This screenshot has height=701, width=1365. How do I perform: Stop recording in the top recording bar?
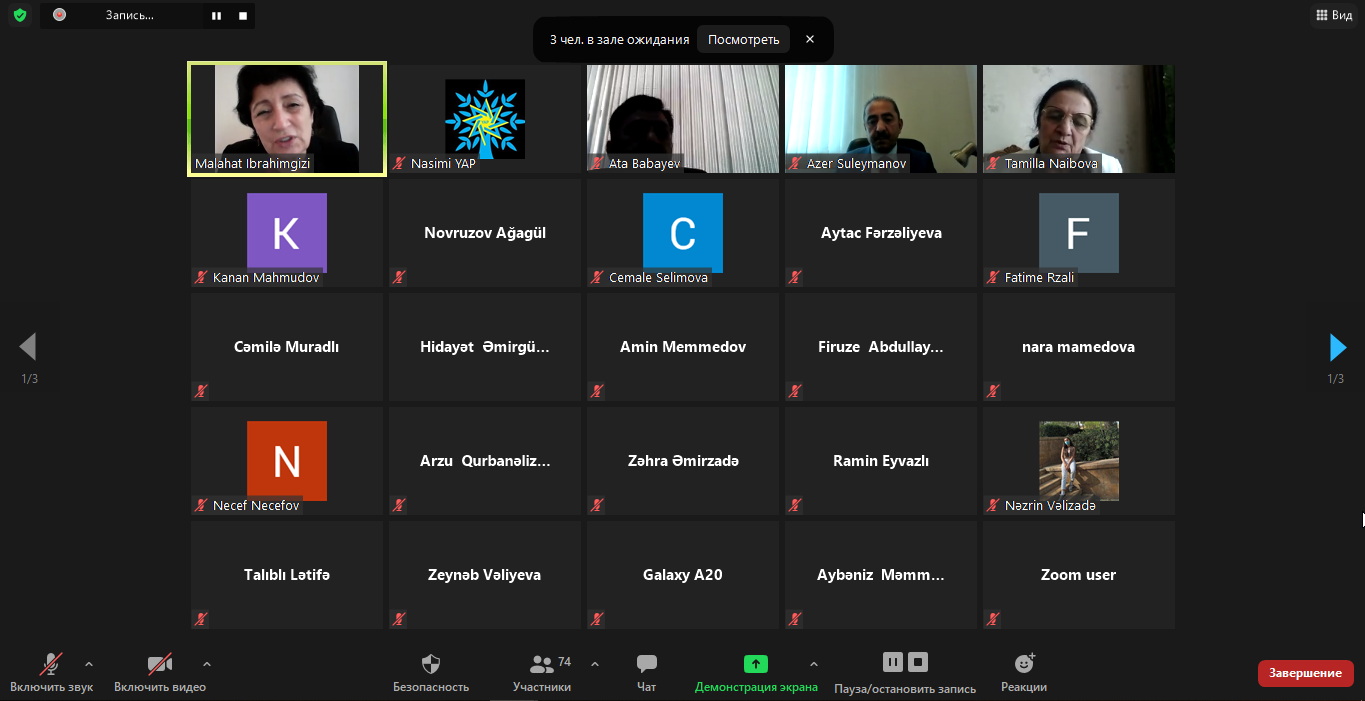(243, 16)
